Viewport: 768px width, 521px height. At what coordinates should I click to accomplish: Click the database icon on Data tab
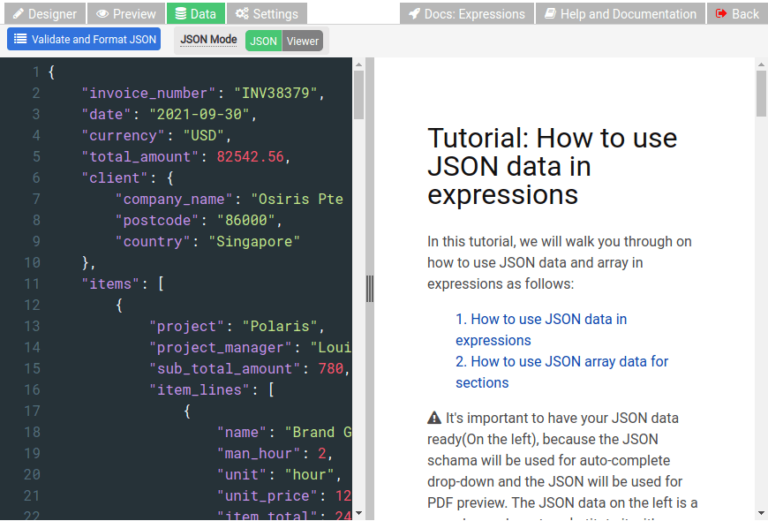pyautogui.click(x=180, y=14)
